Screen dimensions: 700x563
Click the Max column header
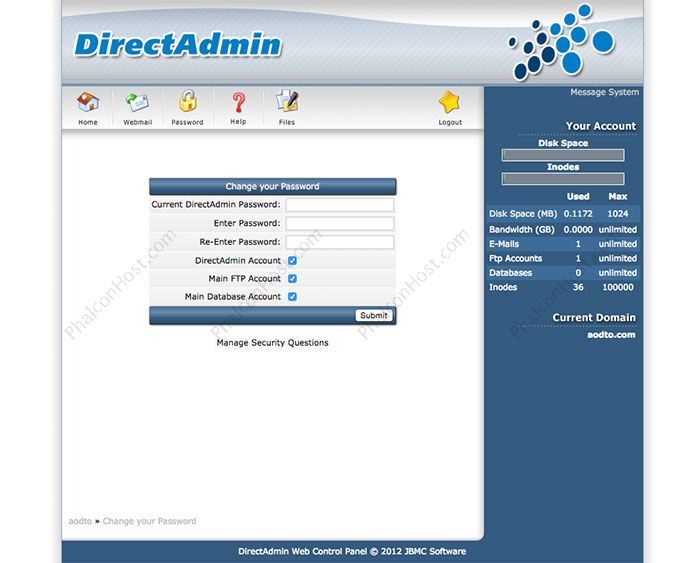[x=618, y=196]
